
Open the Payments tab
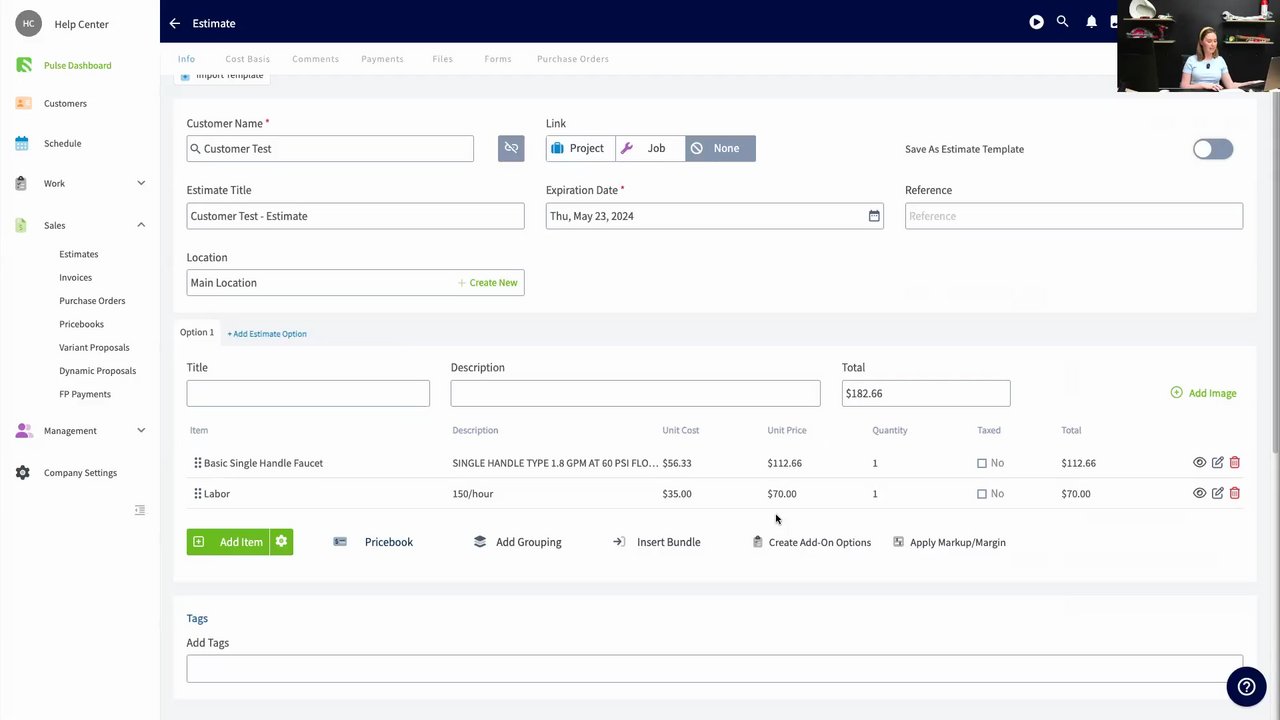click(x=383, y=59)
